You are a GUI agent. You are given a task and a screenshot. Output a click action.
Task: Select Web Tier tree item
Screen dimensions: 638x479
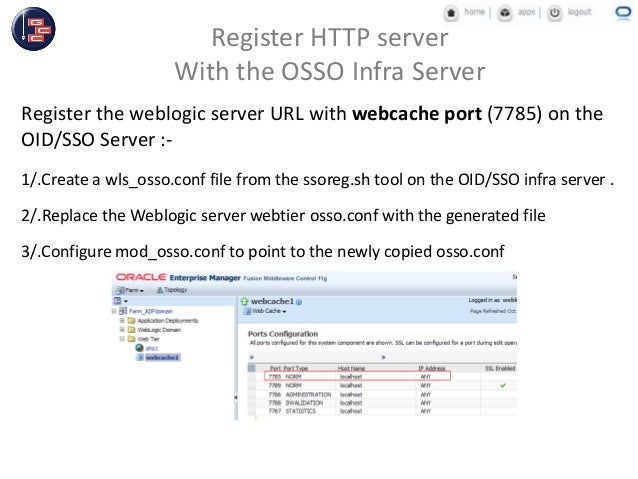[x=149, y=339]
